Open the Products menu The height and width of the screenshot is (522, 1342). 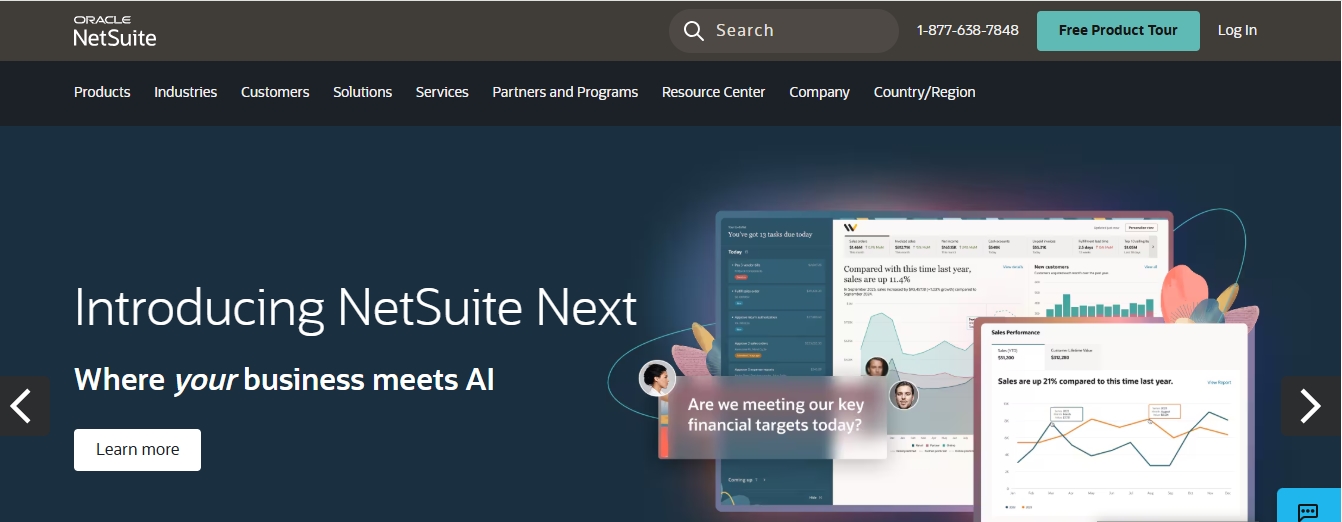[102, 92]
